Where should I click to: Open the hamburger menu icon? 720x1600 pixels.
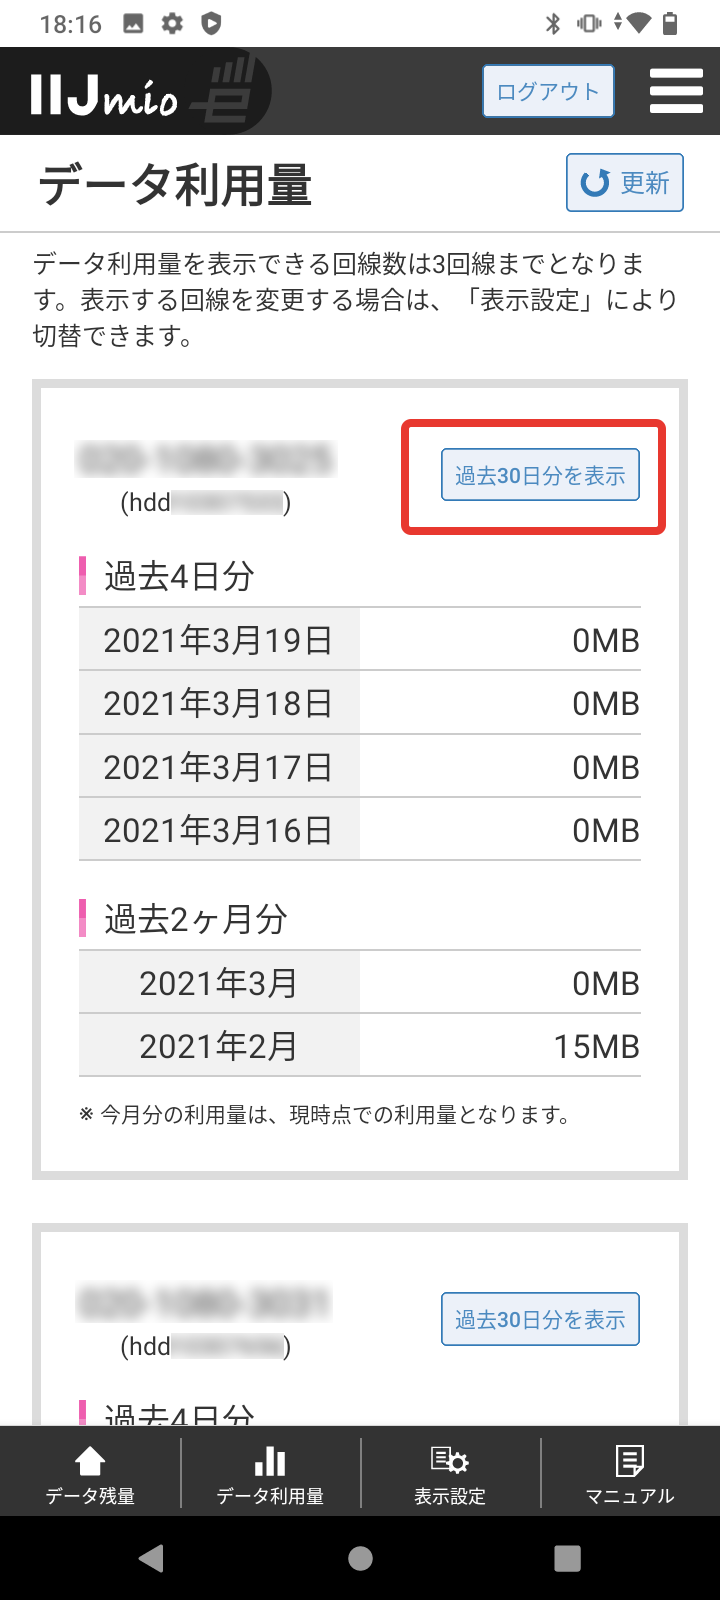[676, 91]
